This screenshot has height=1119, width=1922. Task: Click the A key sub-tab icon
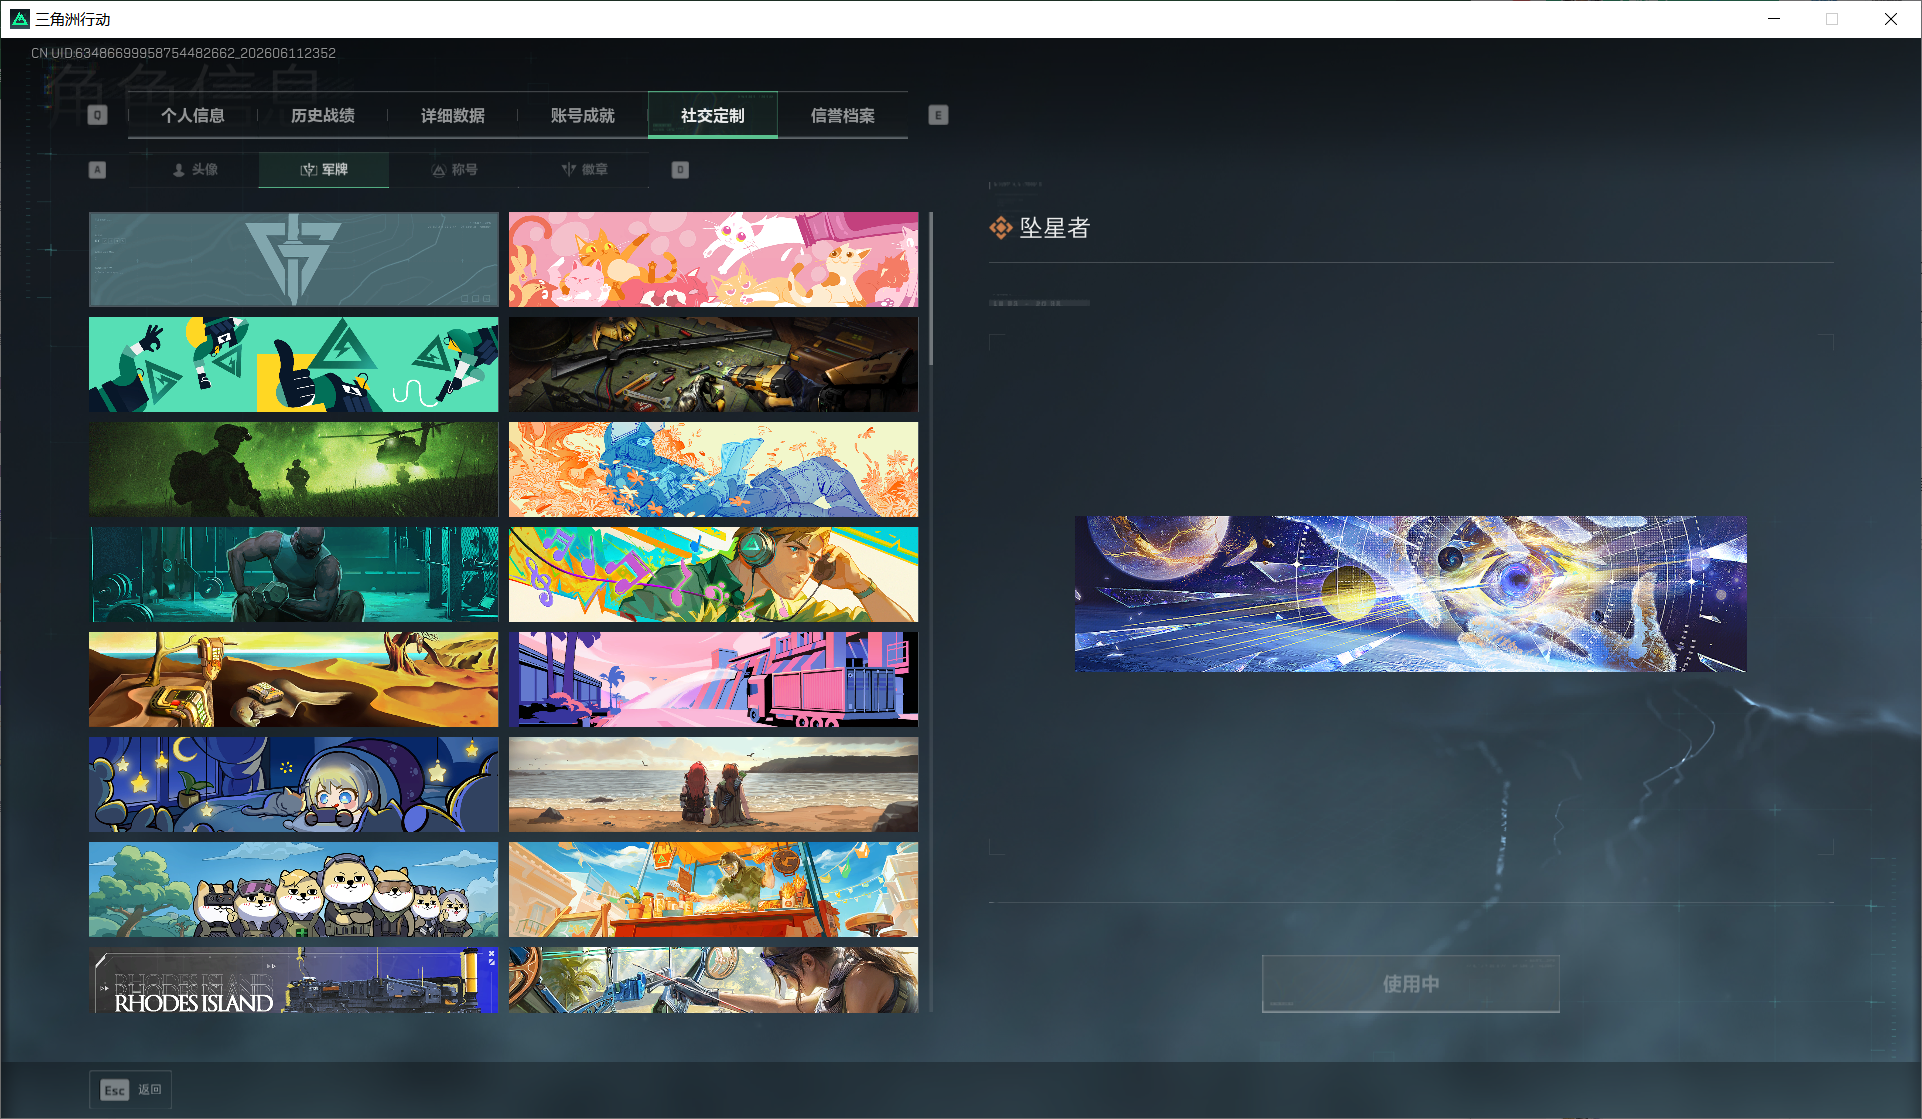pyautogui.click(x=97, y=170)
